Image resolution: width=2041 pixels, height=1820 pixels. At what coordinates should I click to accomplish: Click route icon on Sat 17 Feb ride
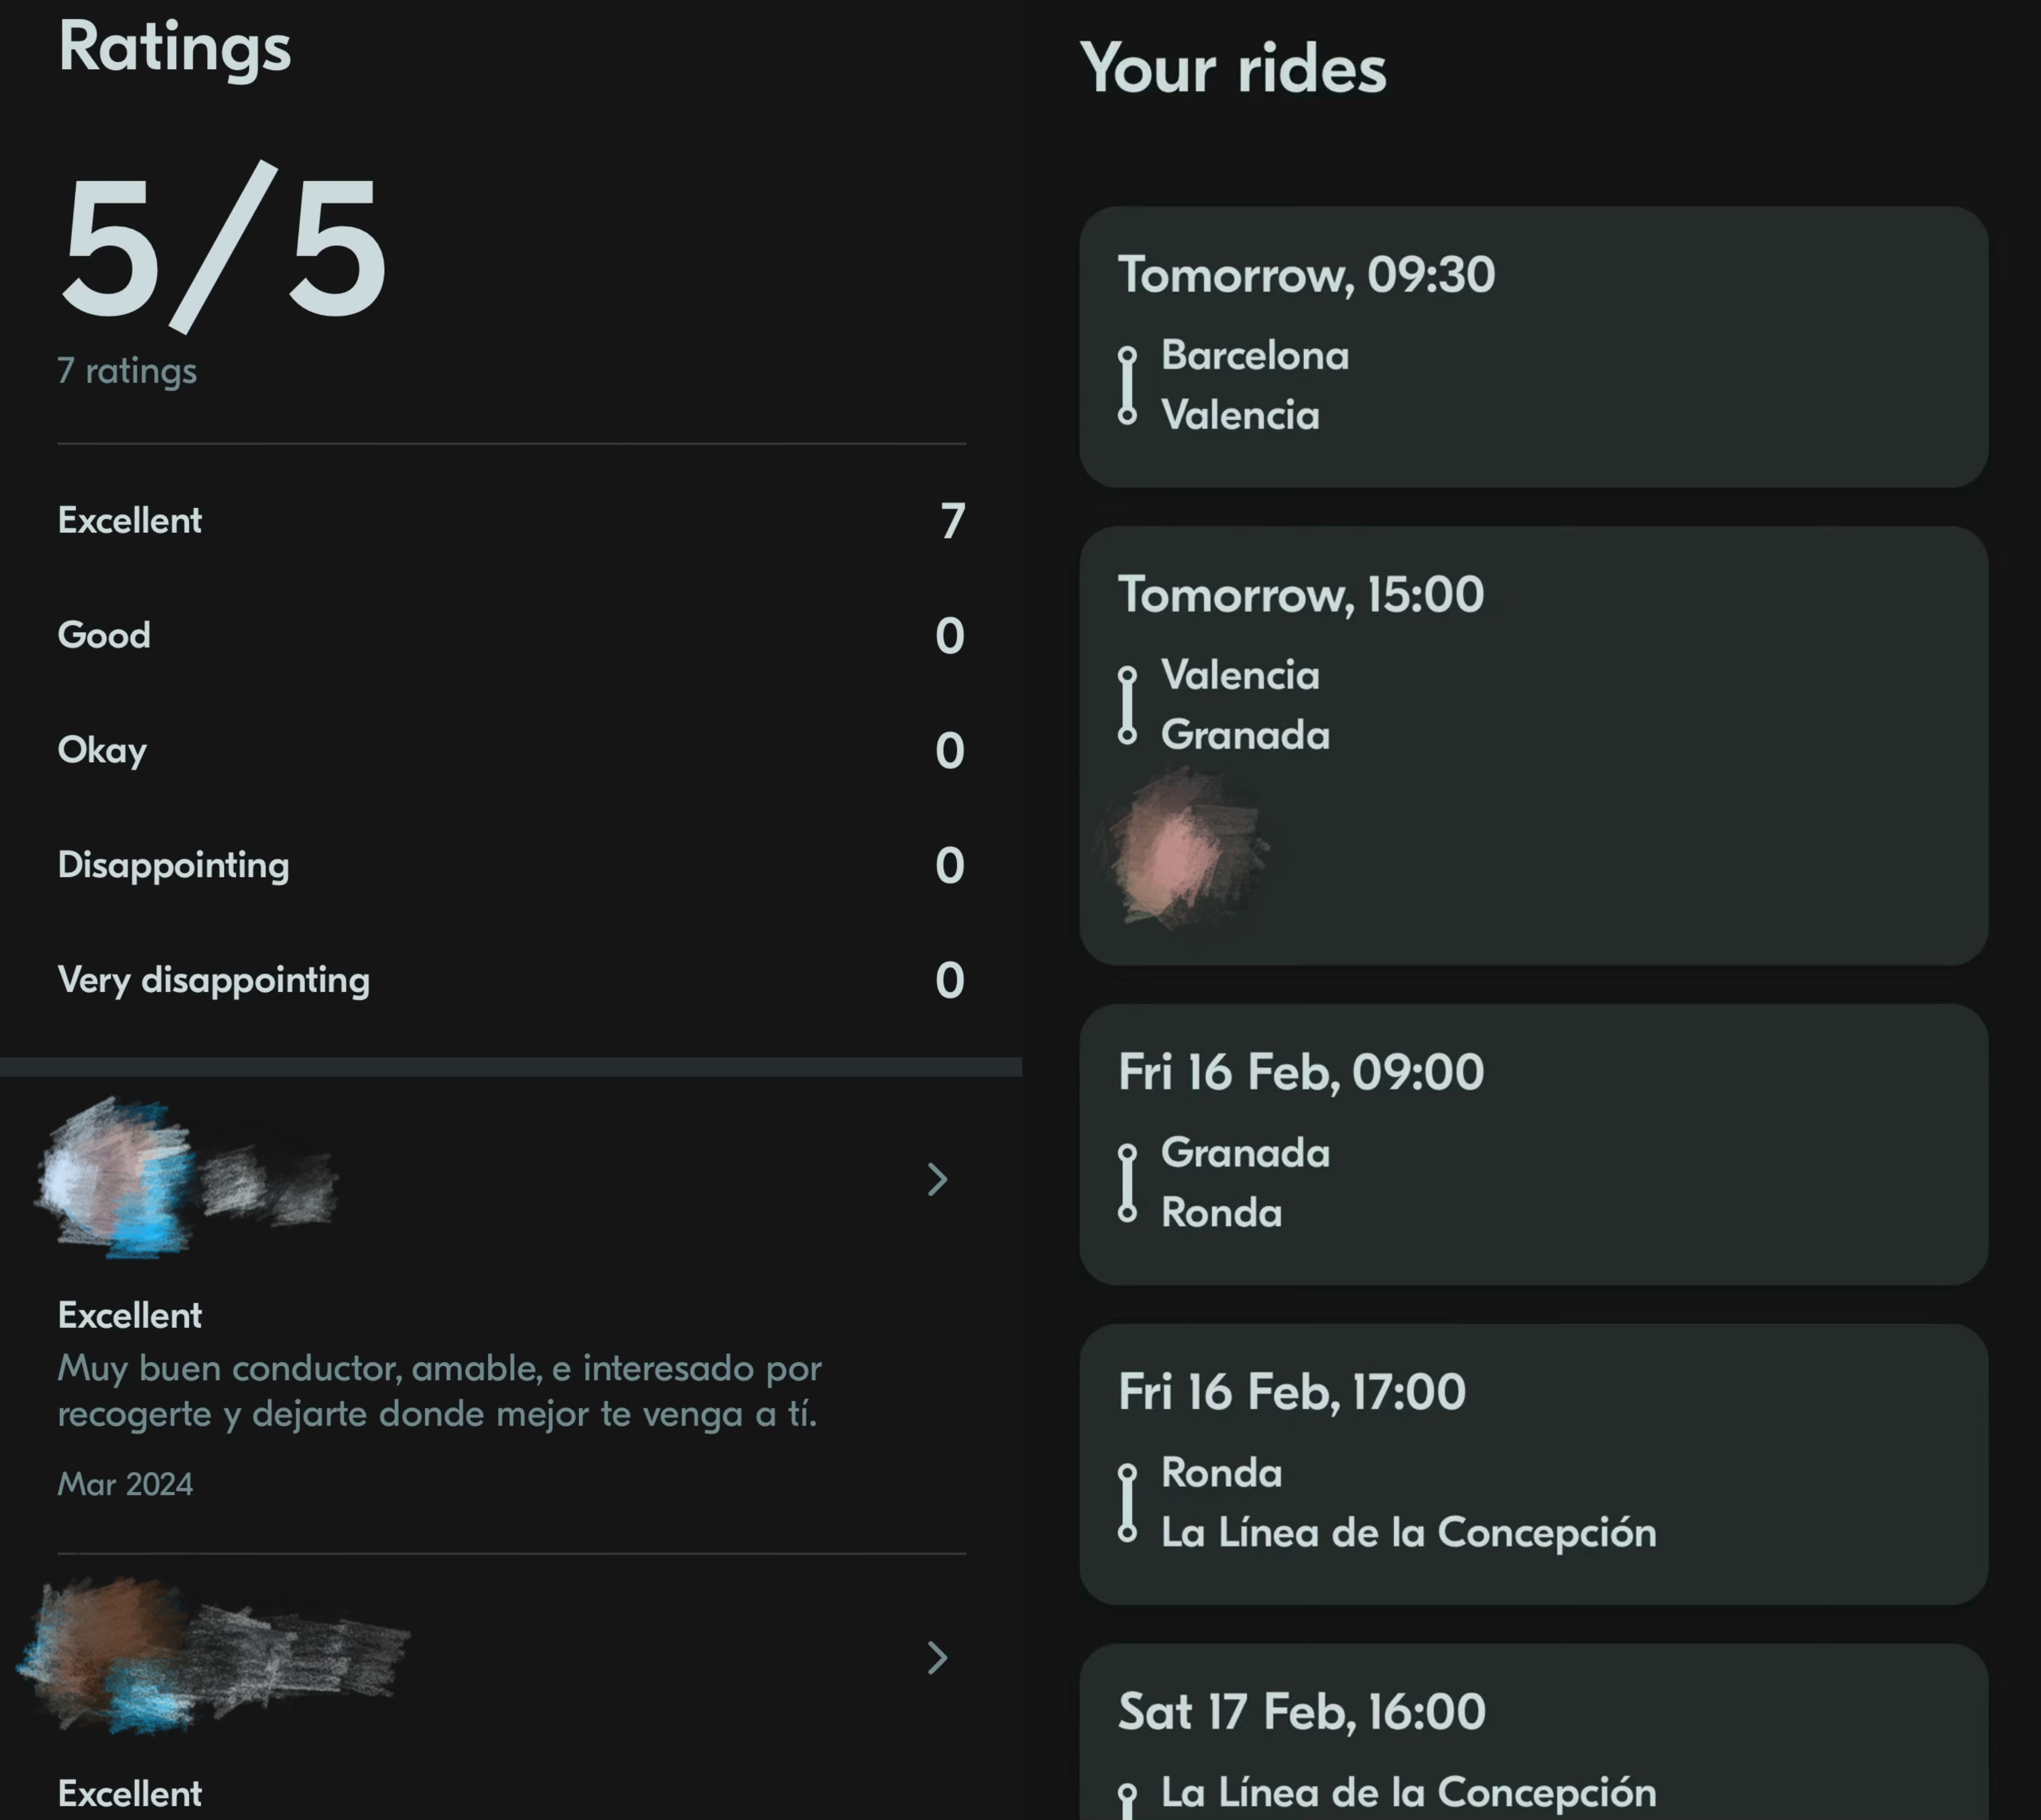click(x=1127, y=1800)
